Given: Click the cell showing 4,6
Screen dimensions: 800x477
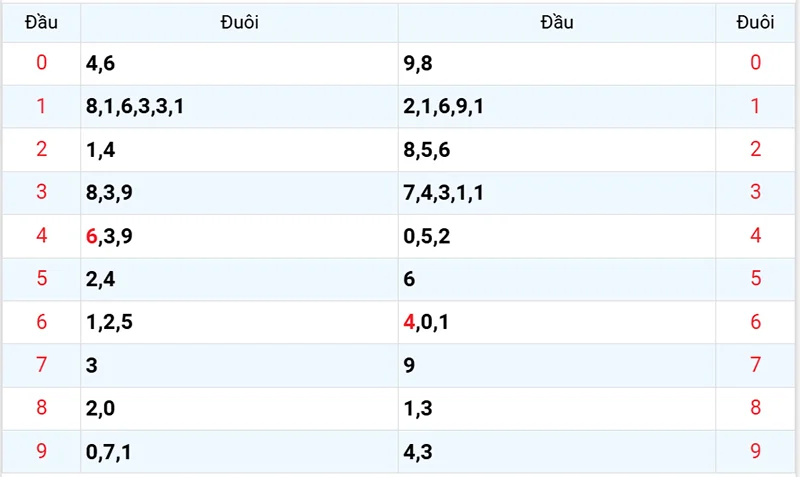Looking at the screenshot, I should pos(101,64).
